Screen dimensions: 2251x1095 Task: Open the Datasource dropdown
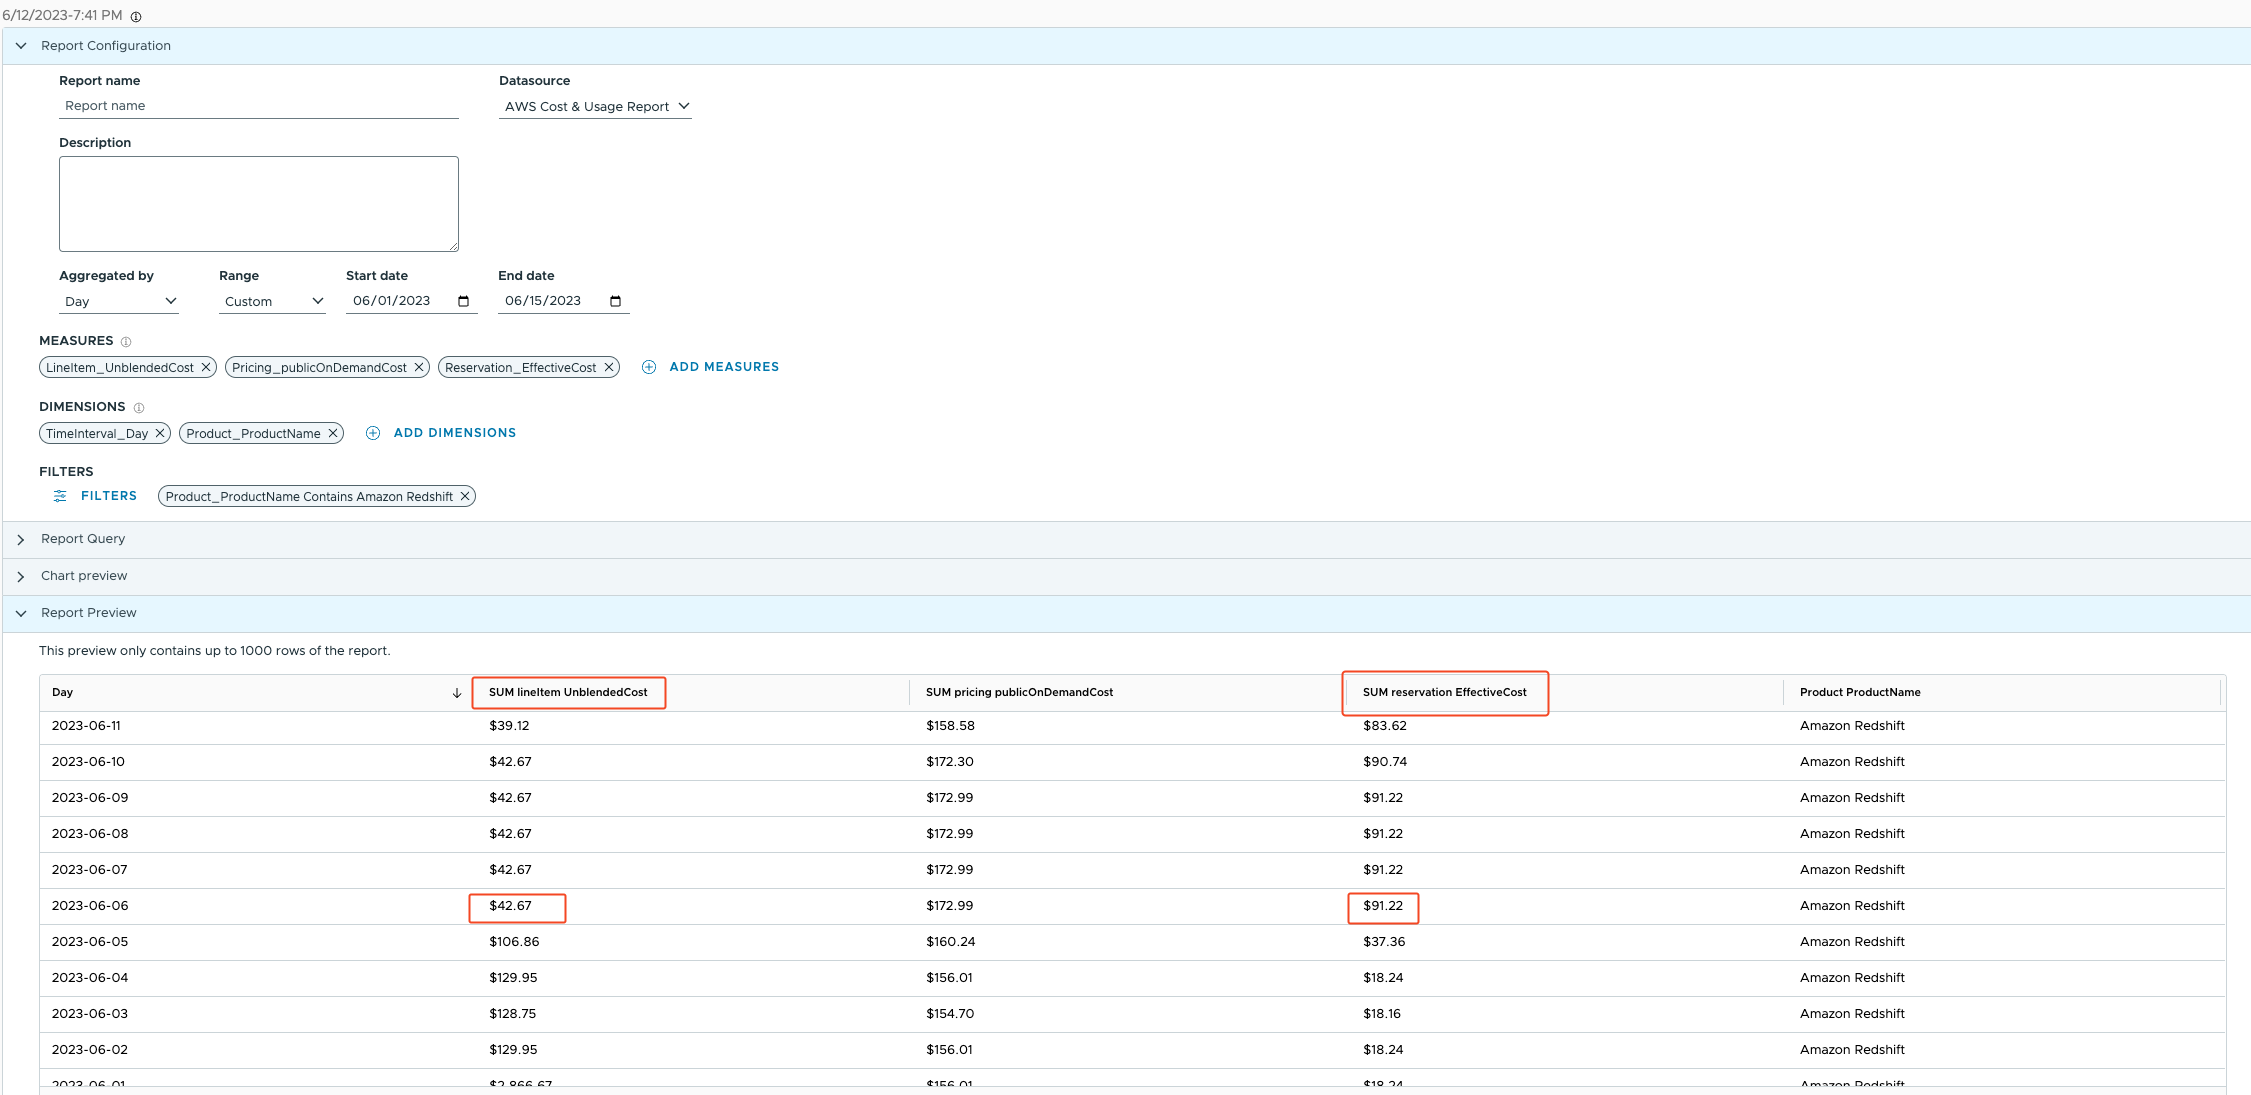point(596,106)
